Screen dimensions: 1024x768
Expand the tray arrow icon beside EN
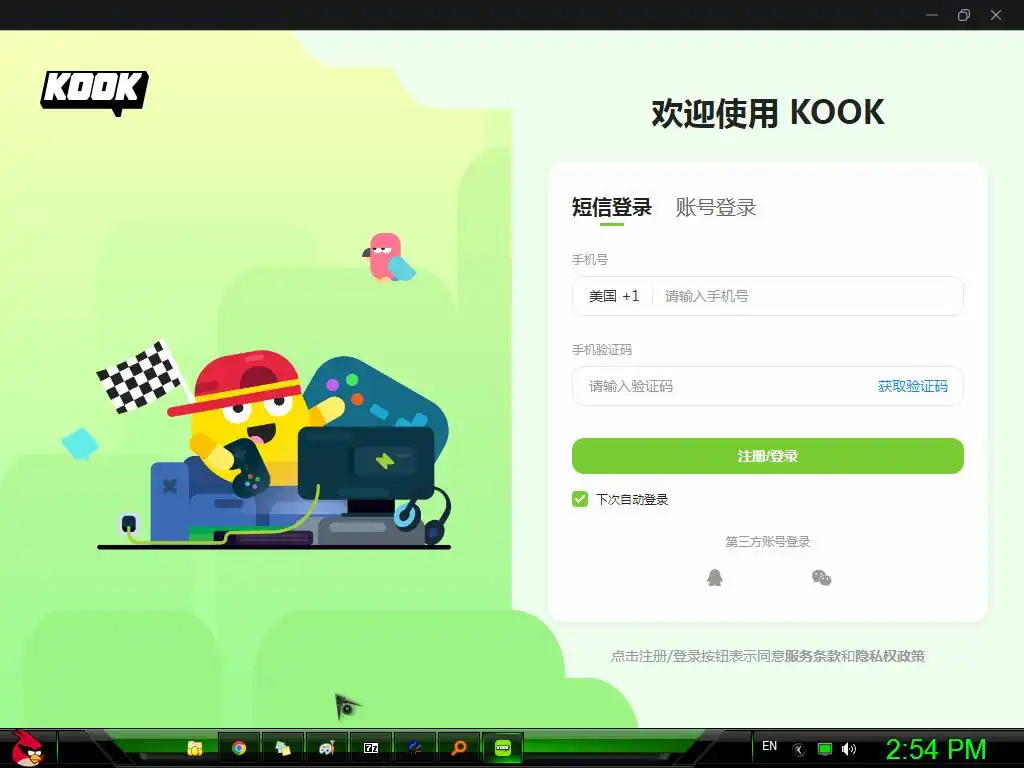pos(799,750)
